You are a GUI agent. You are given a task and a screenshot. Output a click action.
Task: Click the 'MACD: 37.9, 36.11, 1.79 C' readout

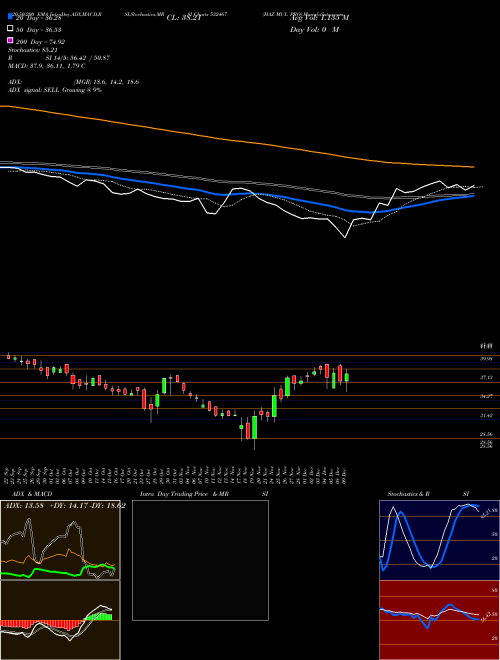click(x=47, y=66)
